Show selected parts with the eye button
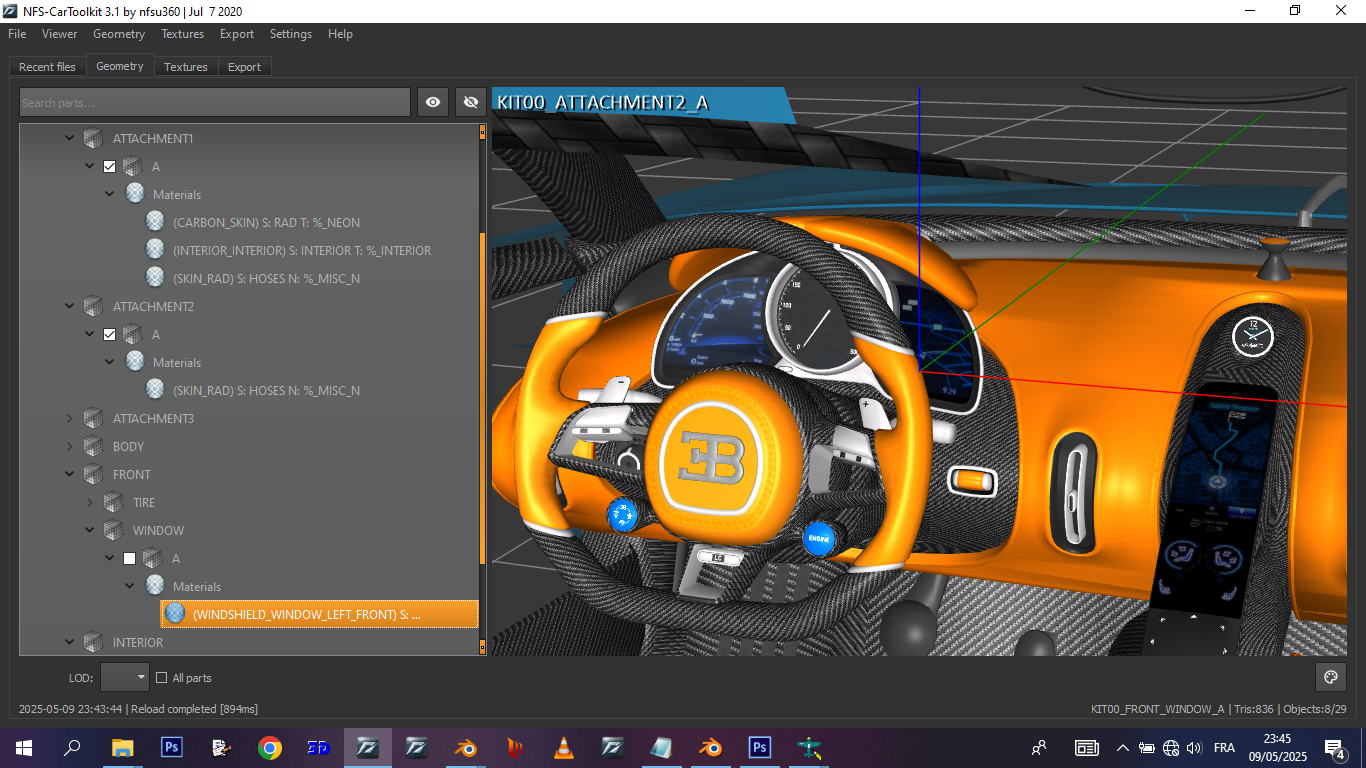Viewport: 1366px width, 768px height. (433, 102)
